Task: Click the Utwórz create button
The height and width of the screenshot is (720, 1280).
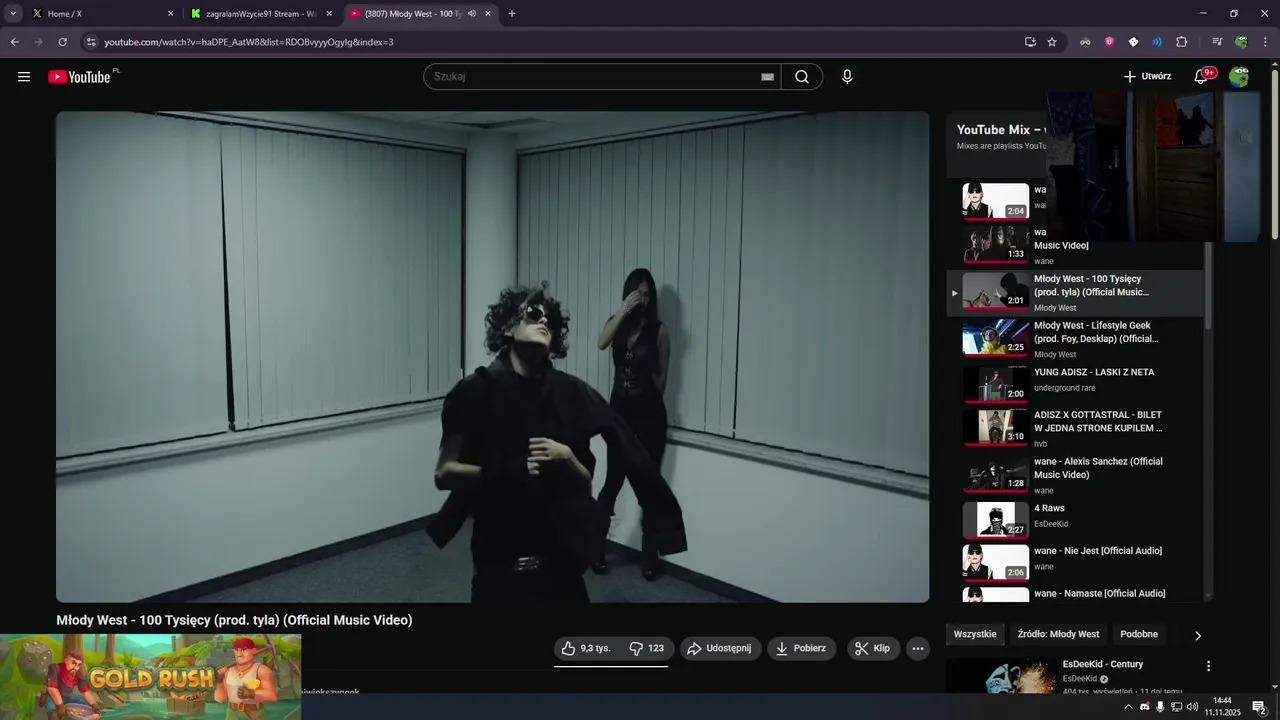Action: coord(1147,76)
